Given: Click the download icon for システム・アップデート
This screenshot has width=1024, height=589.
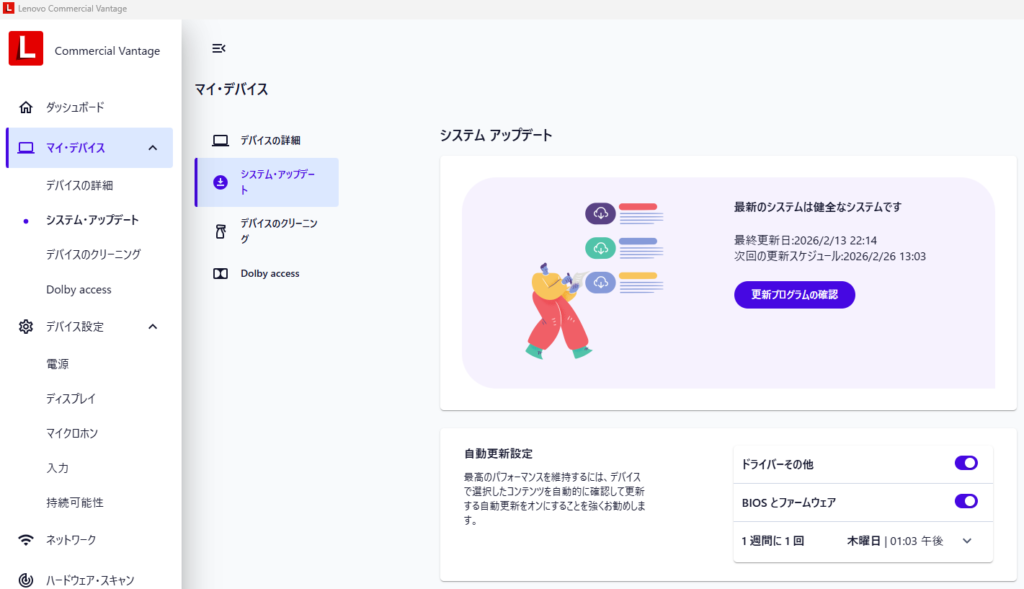Looking at the screenshot, I should pyautogui.click(x=220, y=182).
